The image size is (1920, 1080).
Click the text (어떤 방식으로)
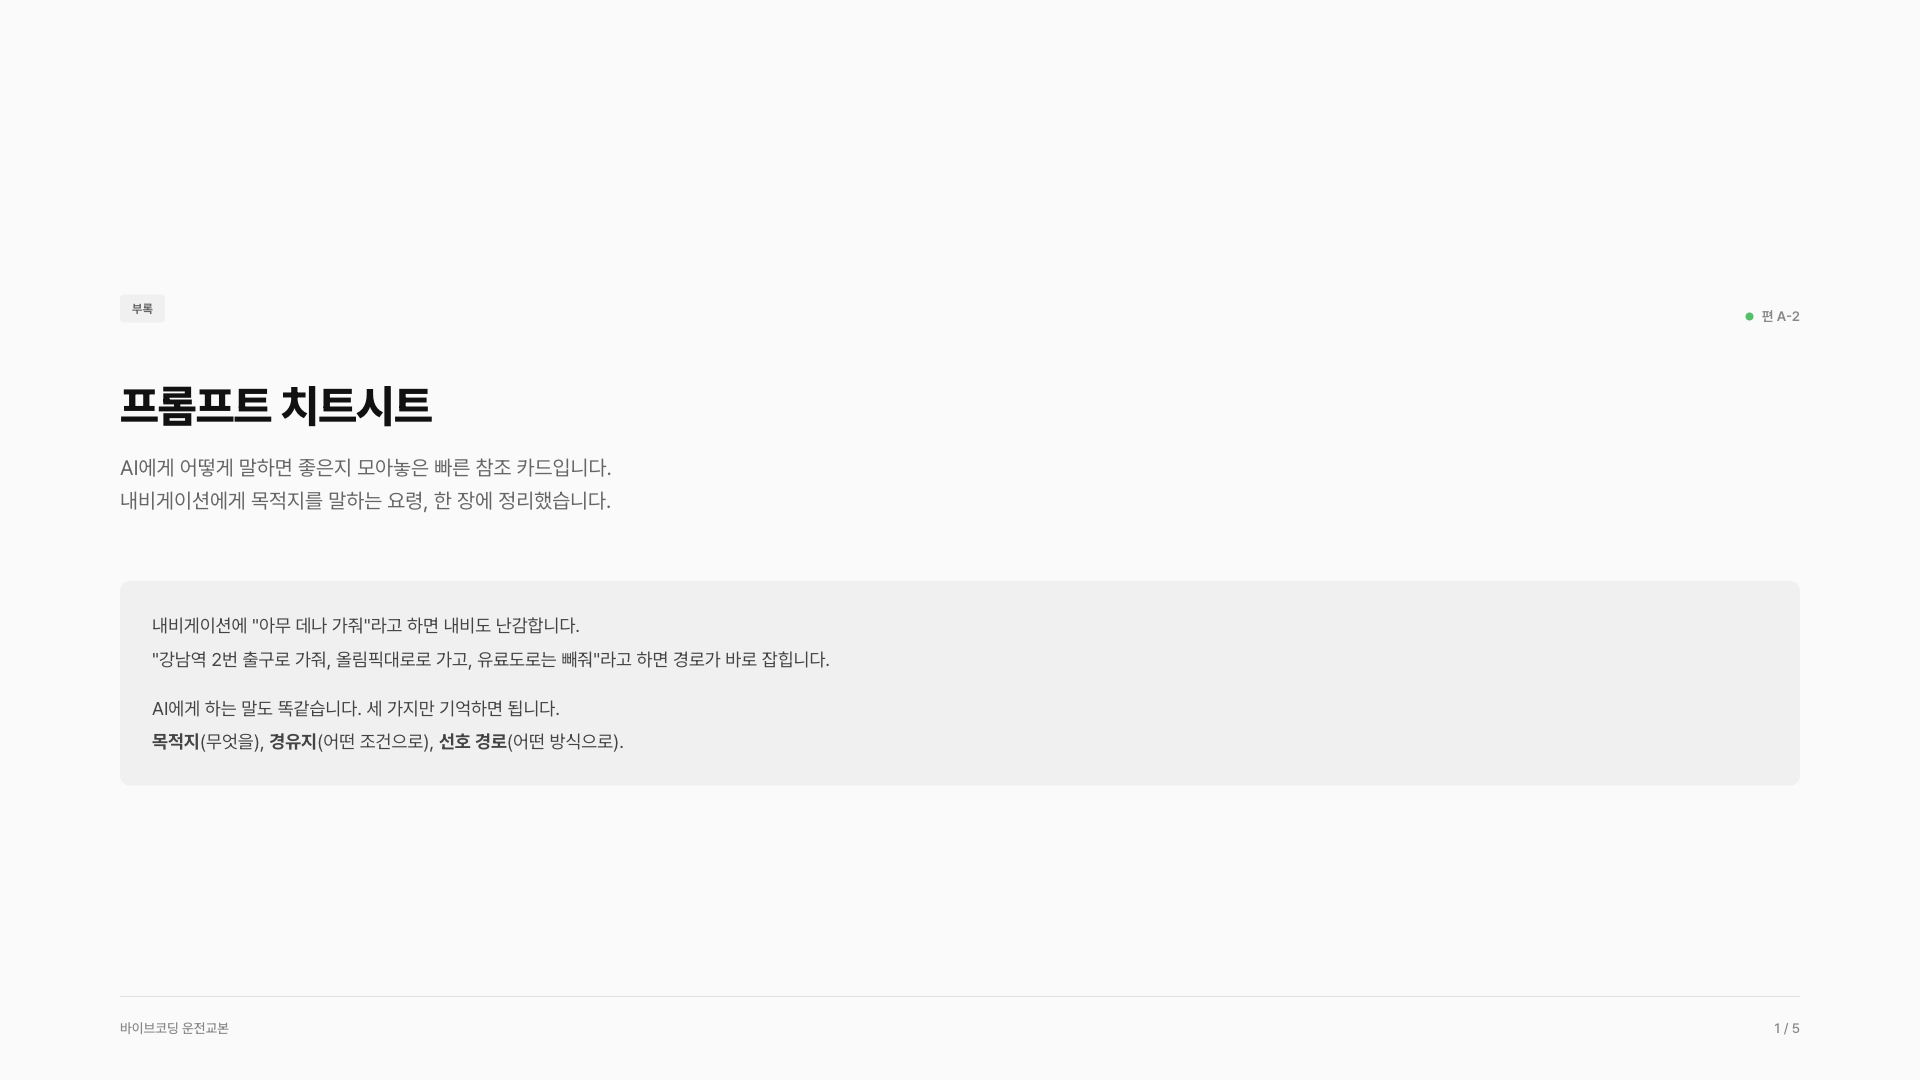point(562,742)
